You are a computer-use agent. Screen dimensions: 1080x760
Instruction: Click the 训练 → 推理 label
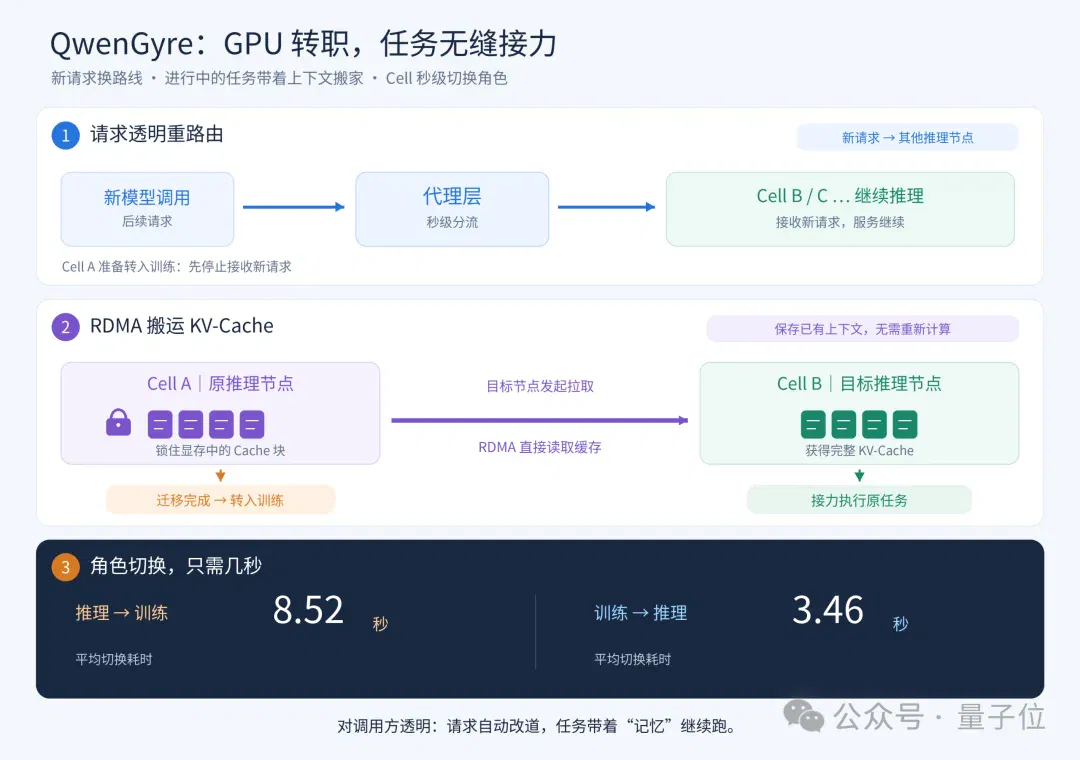click(x=641, y=613)
